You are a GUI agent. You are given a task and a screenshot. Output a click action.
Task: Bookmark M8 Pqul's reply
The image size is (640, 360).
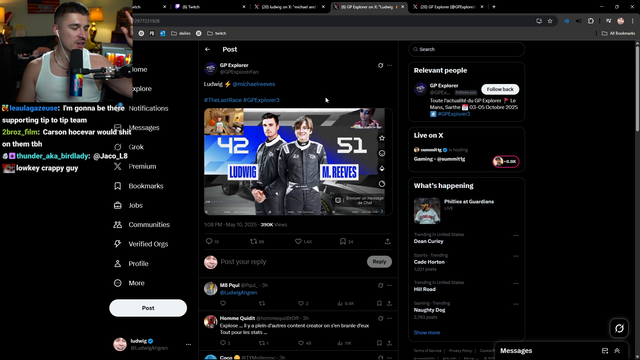379,303
